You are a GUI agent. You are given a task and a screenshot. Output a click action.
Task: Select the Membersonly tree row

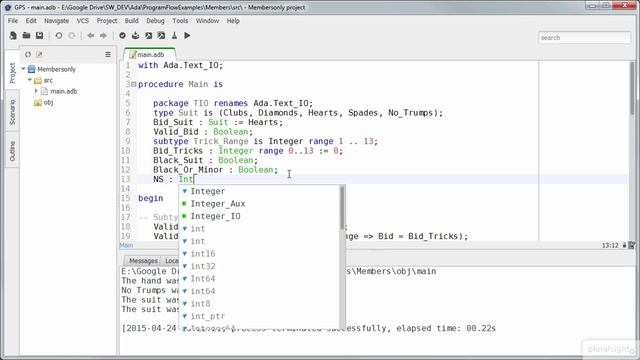[56, 69]
